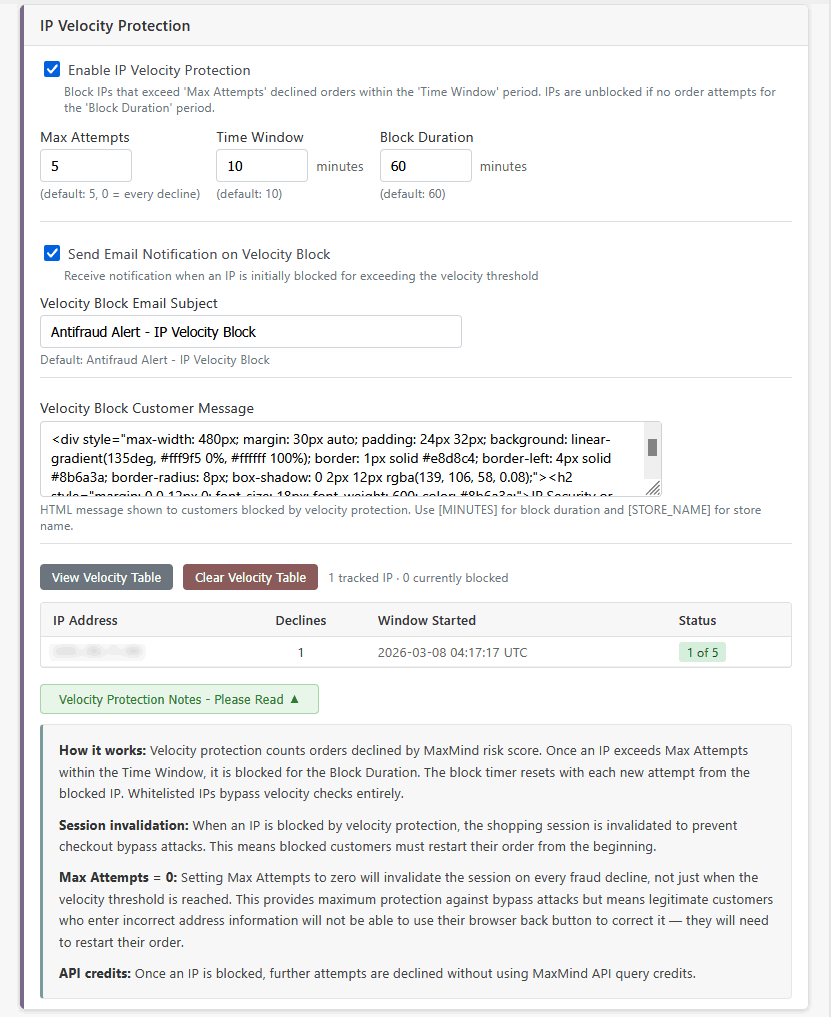The image size is (831, 1017).
Task: Toggle Send Email Notification on Velocity Block
Action: coord(52,254)
